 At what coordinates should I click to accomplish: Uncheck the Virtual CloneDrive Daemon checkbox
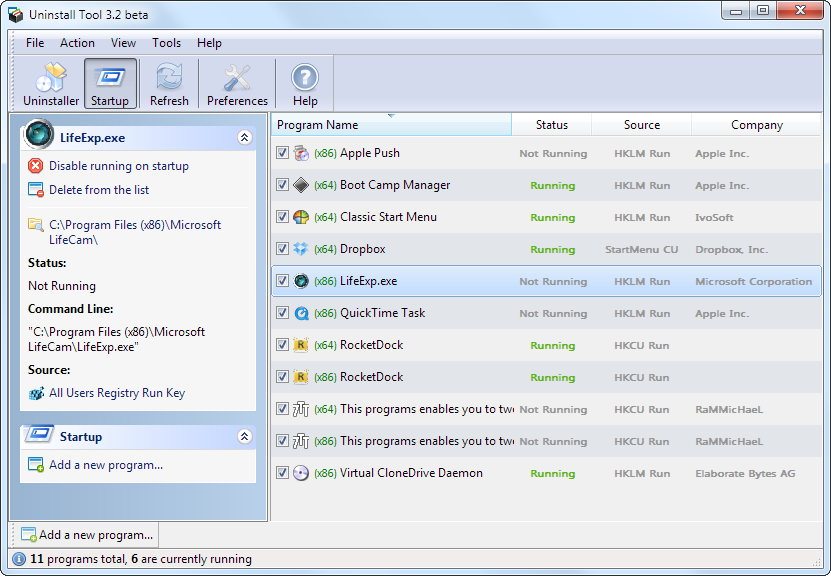pos(282,473)
